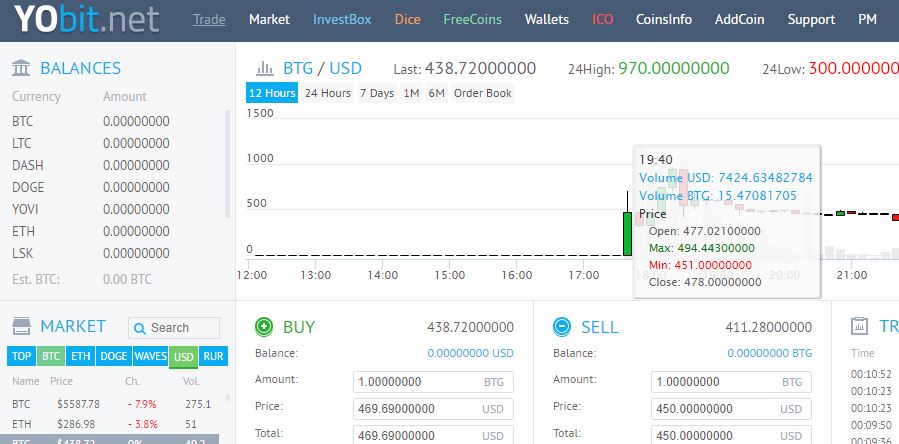Click the green plus BUY icon
This screenshot has width=899, height=444.
coord(264,326)
